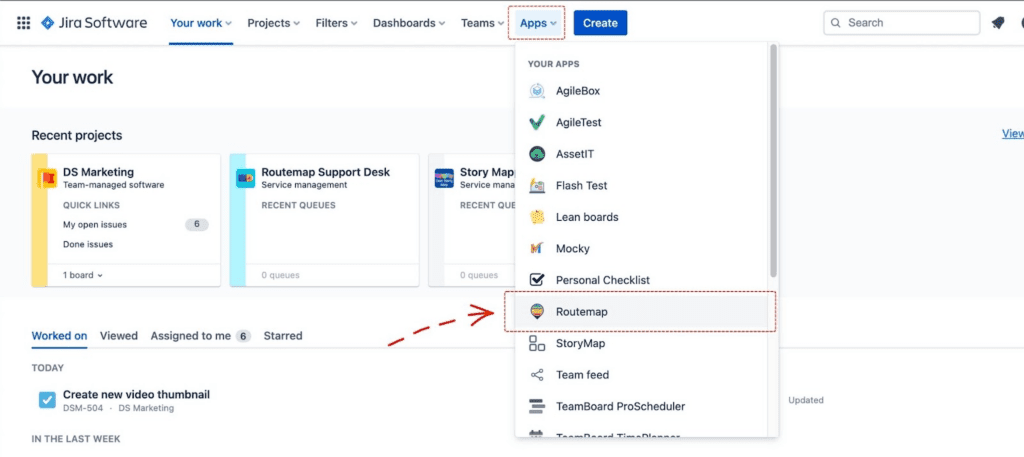Image resolution: width=1024 pixels, height=457 pixels.
Task: Switch to Assigned to me tab
Action: pyautogui.click(x=200, y=336)
